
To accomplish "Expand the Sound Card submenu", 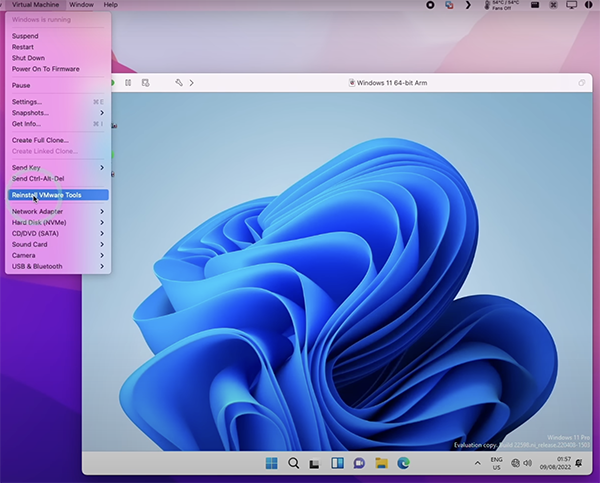I will [x=58, y=245].
